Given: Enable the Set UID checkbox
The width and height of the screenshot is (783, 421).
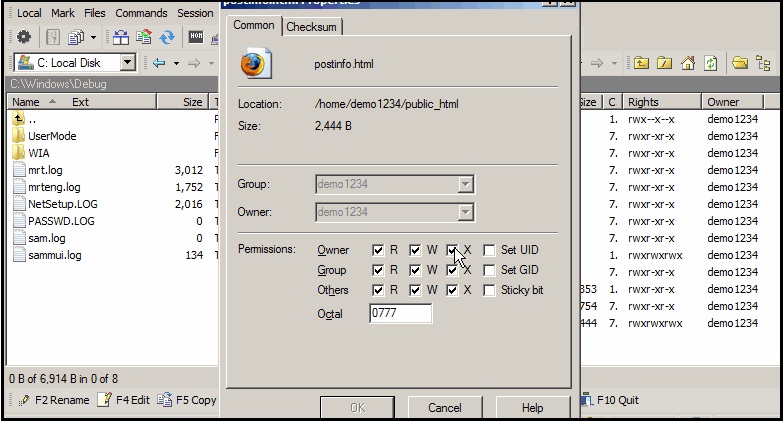Looking at the screenshot, I should click(489, 250).
